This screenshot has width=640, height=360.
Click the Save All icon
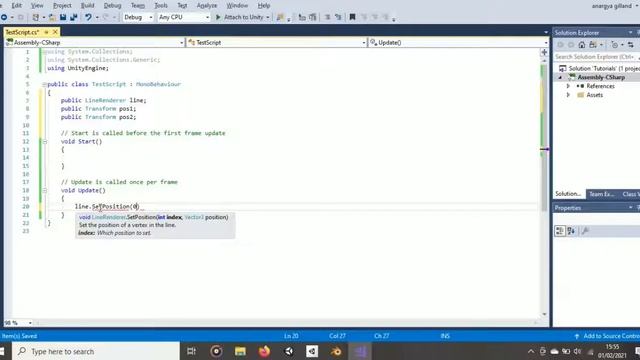[74, 17]
